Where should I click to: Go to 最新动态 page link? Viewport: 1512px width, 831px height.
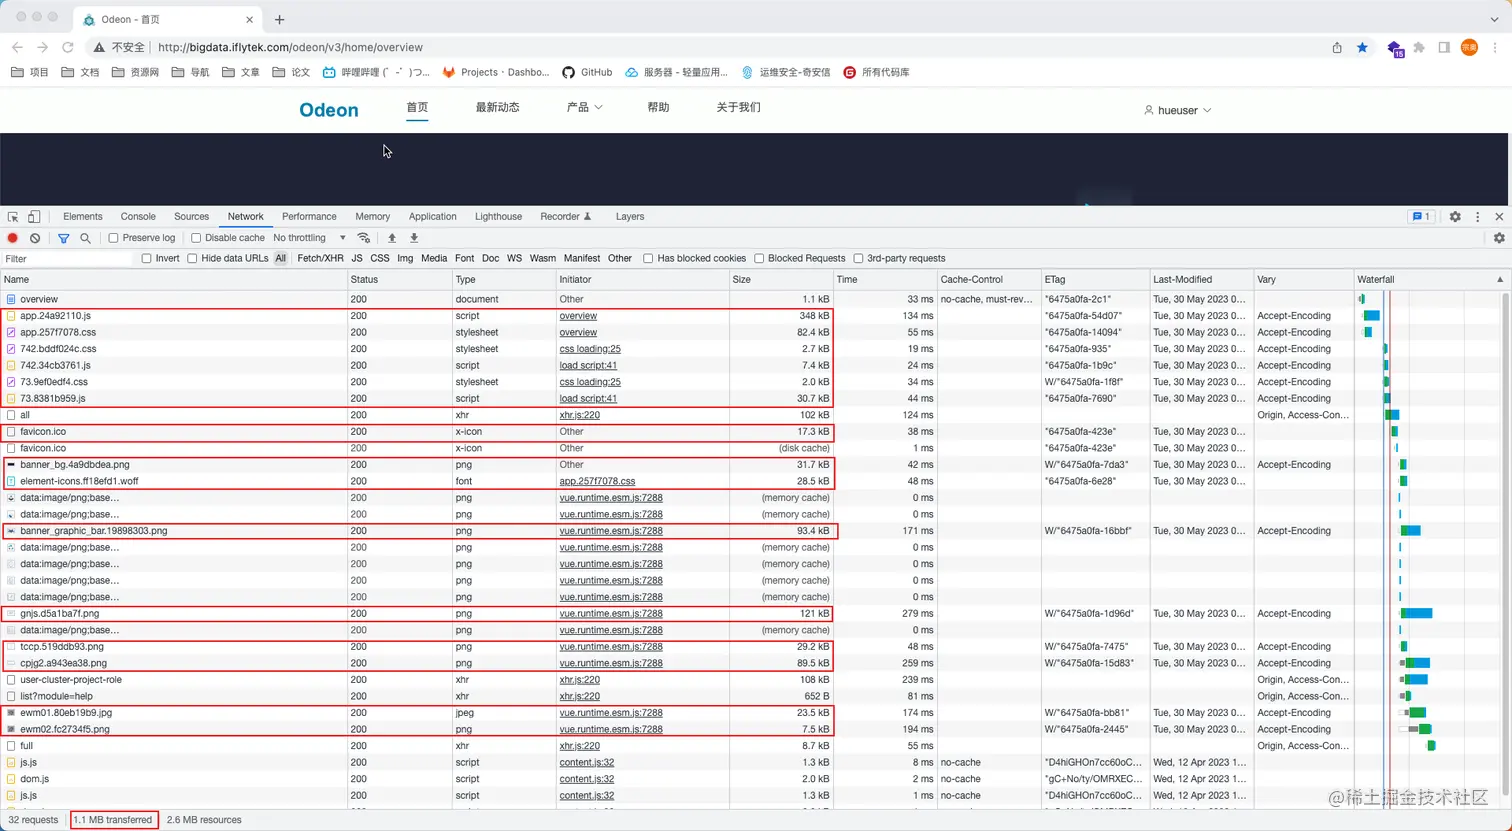point(497,107)
